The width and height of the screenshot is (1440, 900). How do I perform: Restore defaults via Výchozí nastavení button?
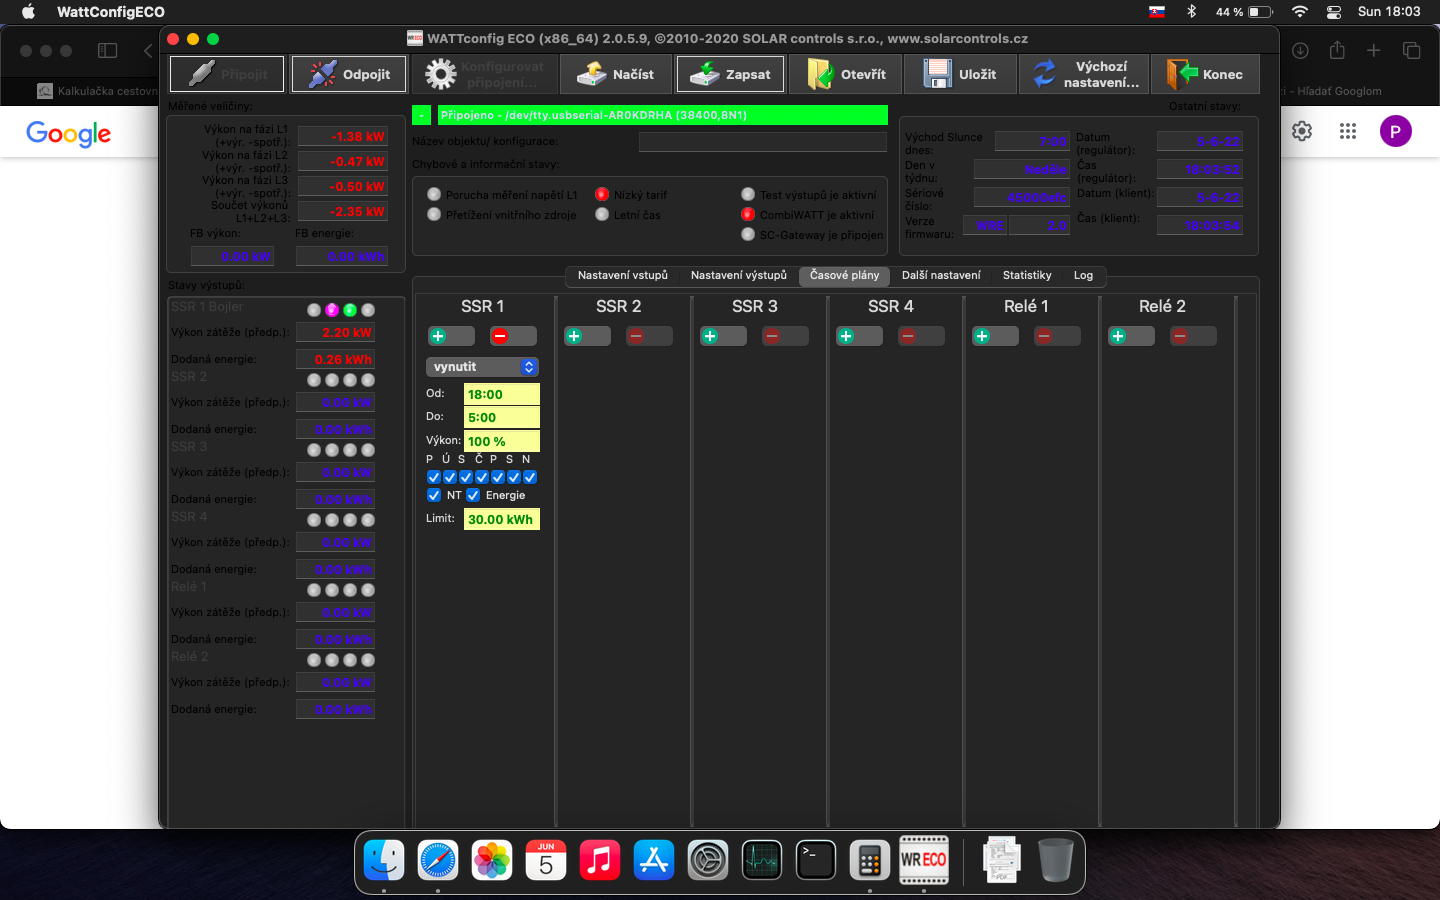click(x=1085, y=74)
